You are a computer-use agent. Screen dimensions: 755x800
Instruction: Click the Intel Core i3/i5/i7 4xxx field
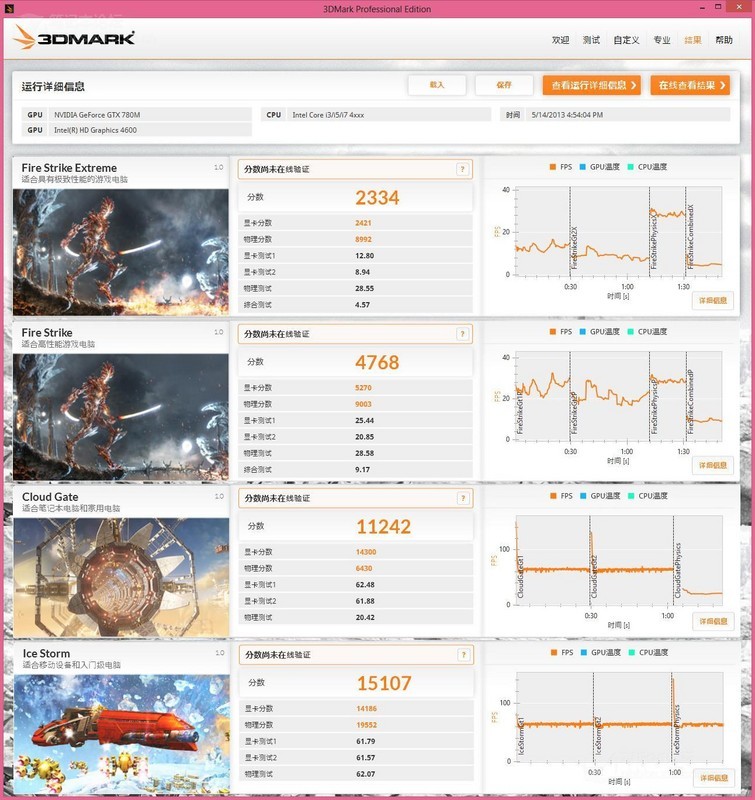click(389, 115)
